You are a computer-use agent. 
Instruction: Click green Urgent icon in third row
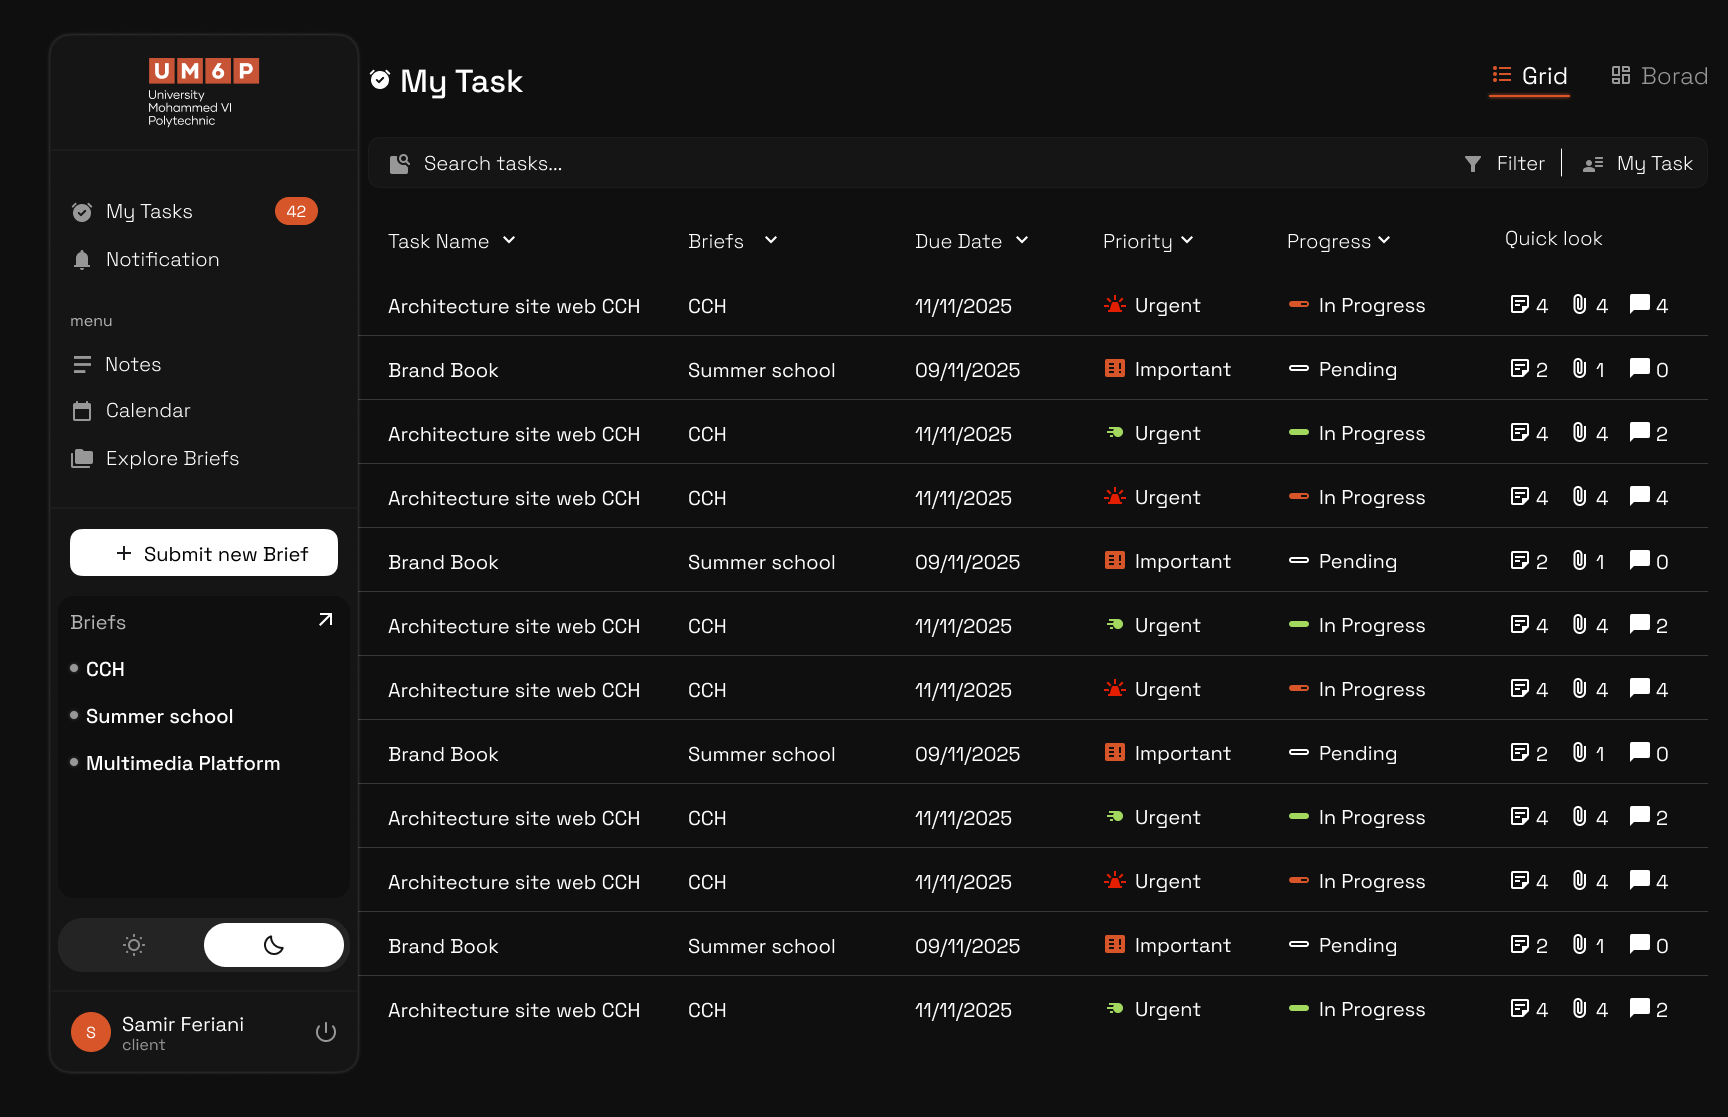click(1115, 432)
